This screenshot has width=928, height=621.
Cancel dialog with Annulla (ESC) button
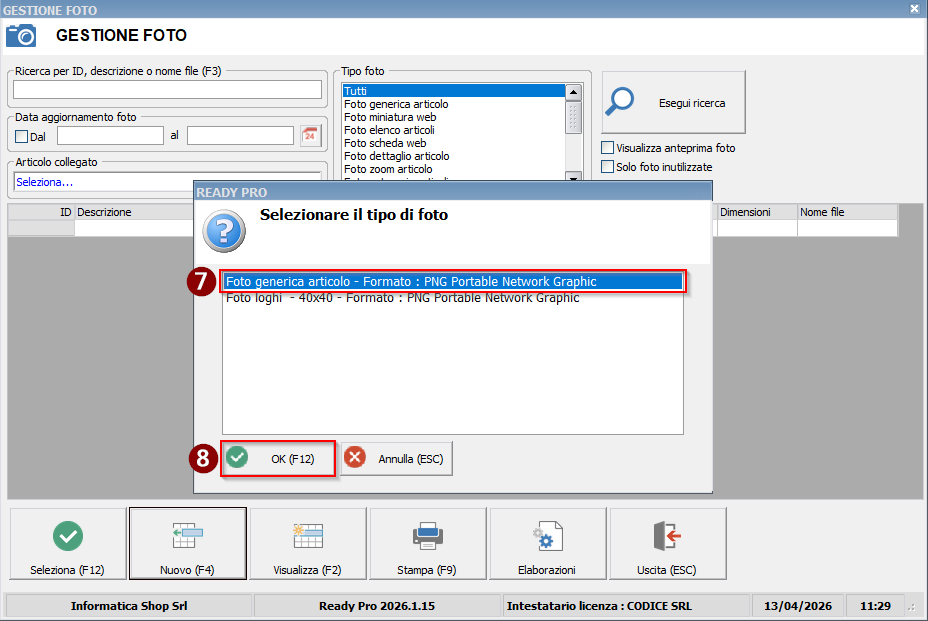397,459
